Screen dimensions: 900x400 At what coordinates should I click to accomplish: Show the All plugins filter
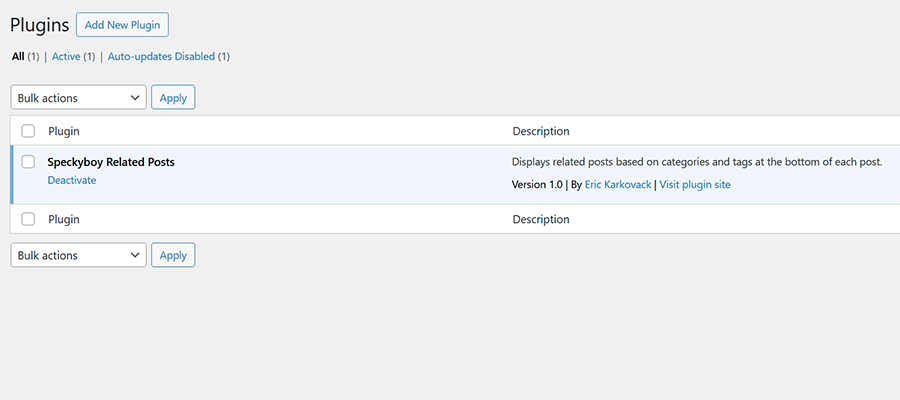tap(18, 57)
